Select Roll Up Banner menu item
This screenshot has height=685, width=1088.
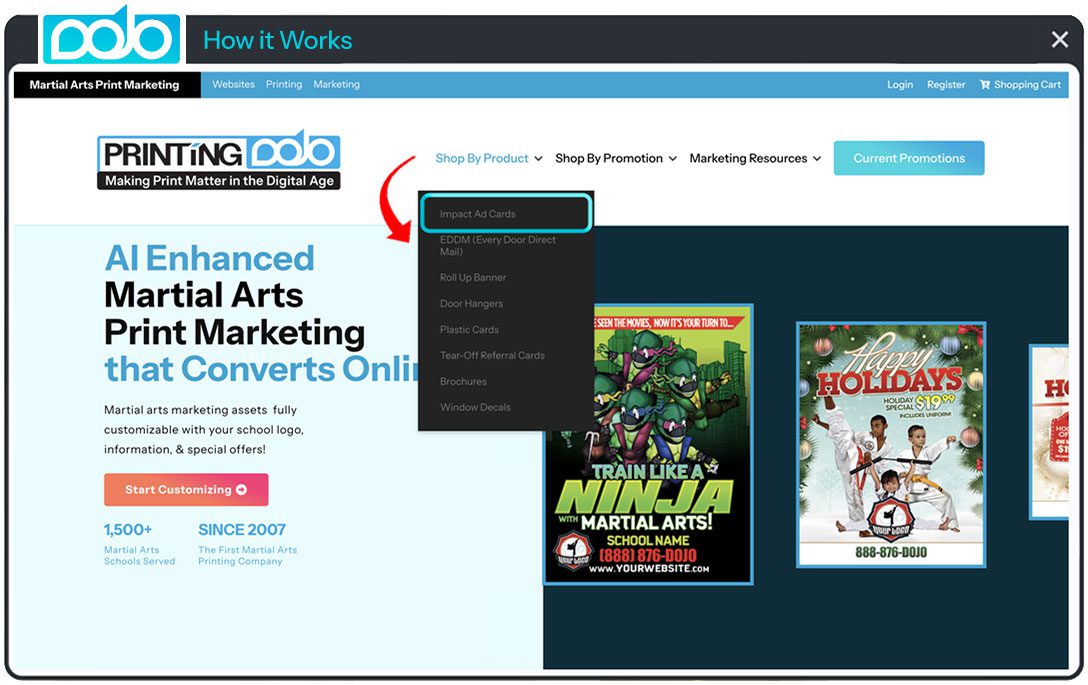click(x=473, y=278)
